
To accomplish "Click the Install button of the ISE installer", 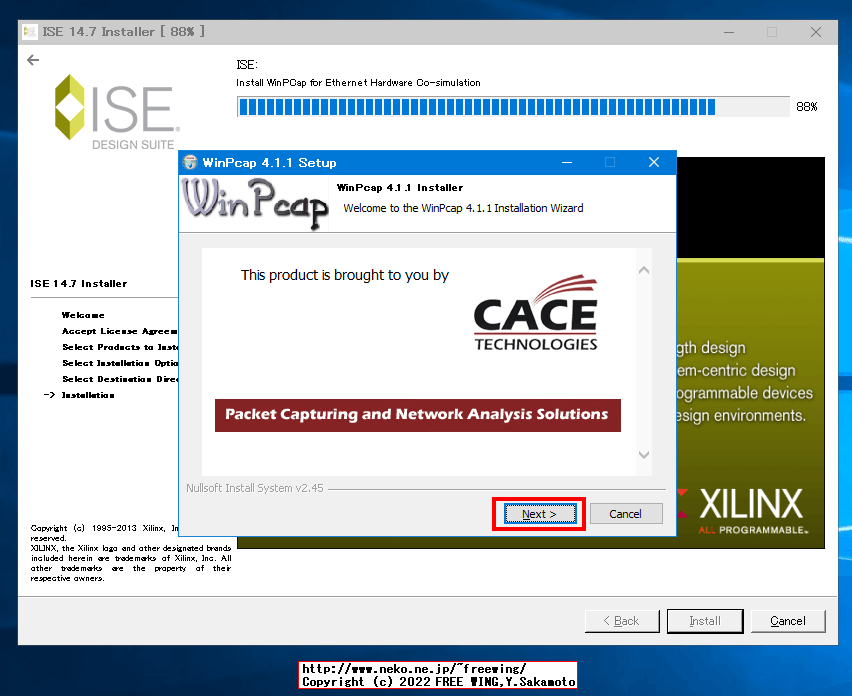I will [704, 621].
